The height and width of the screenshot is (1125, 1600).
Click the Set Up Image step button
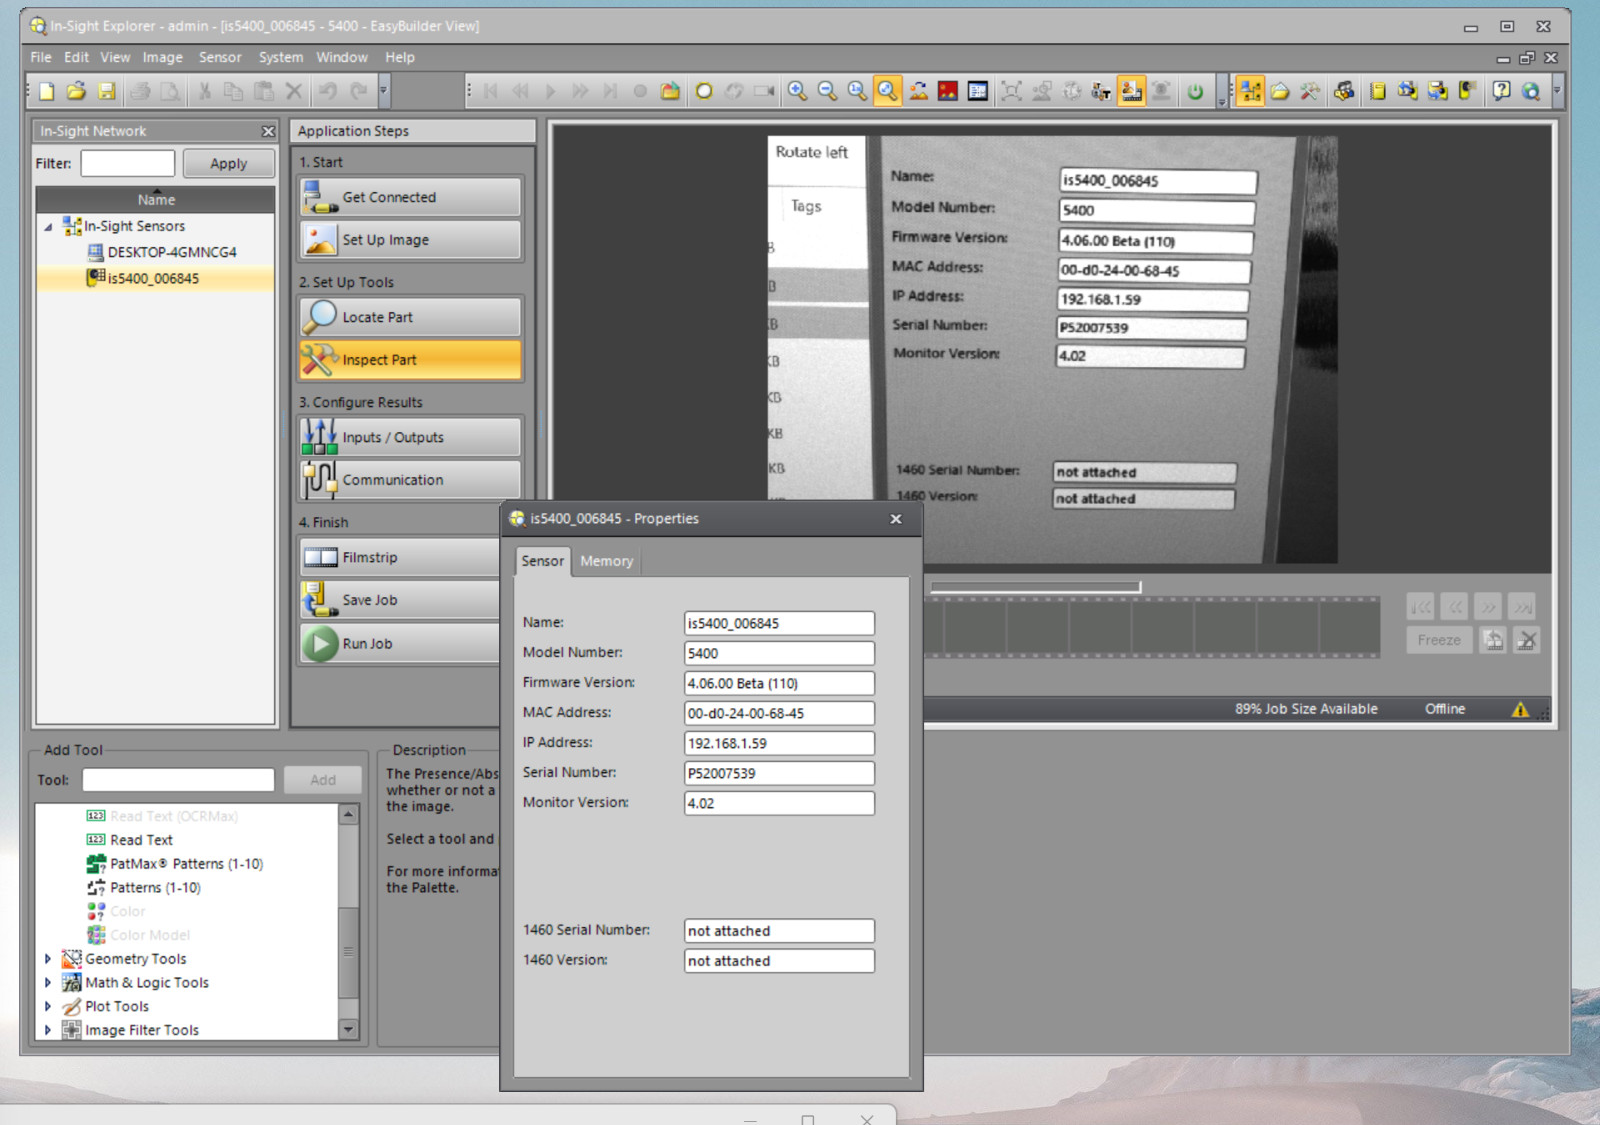tap(410, 240)
